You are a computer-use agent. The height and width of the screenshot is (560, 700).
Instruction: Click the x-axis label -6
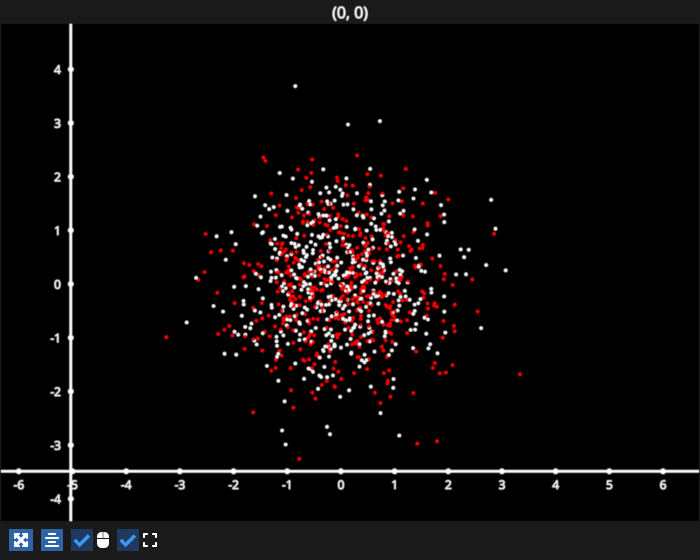click(18, 485)
